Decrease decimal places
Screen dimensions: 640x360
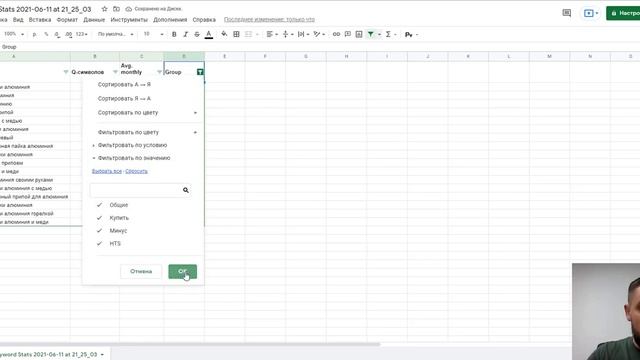click(57, 34)
